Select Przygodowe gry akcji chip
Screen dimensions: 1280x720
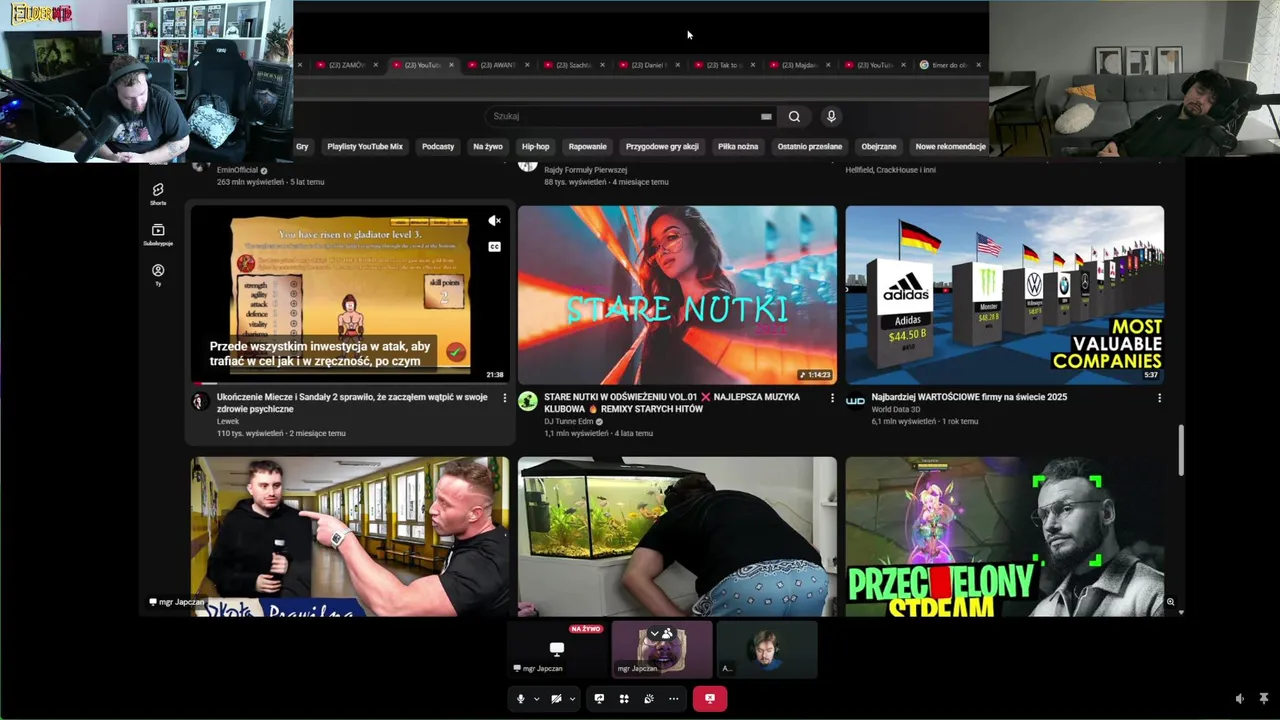[662, 146]
